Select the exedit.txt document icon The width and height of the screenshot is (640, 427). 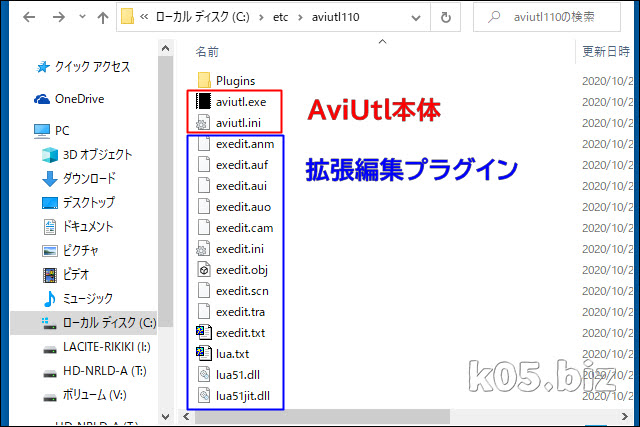click(x=204, y=332)
